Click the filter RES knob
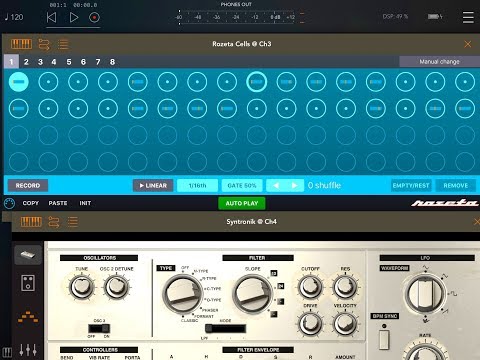Screen dimensions: 480x360 345,287
